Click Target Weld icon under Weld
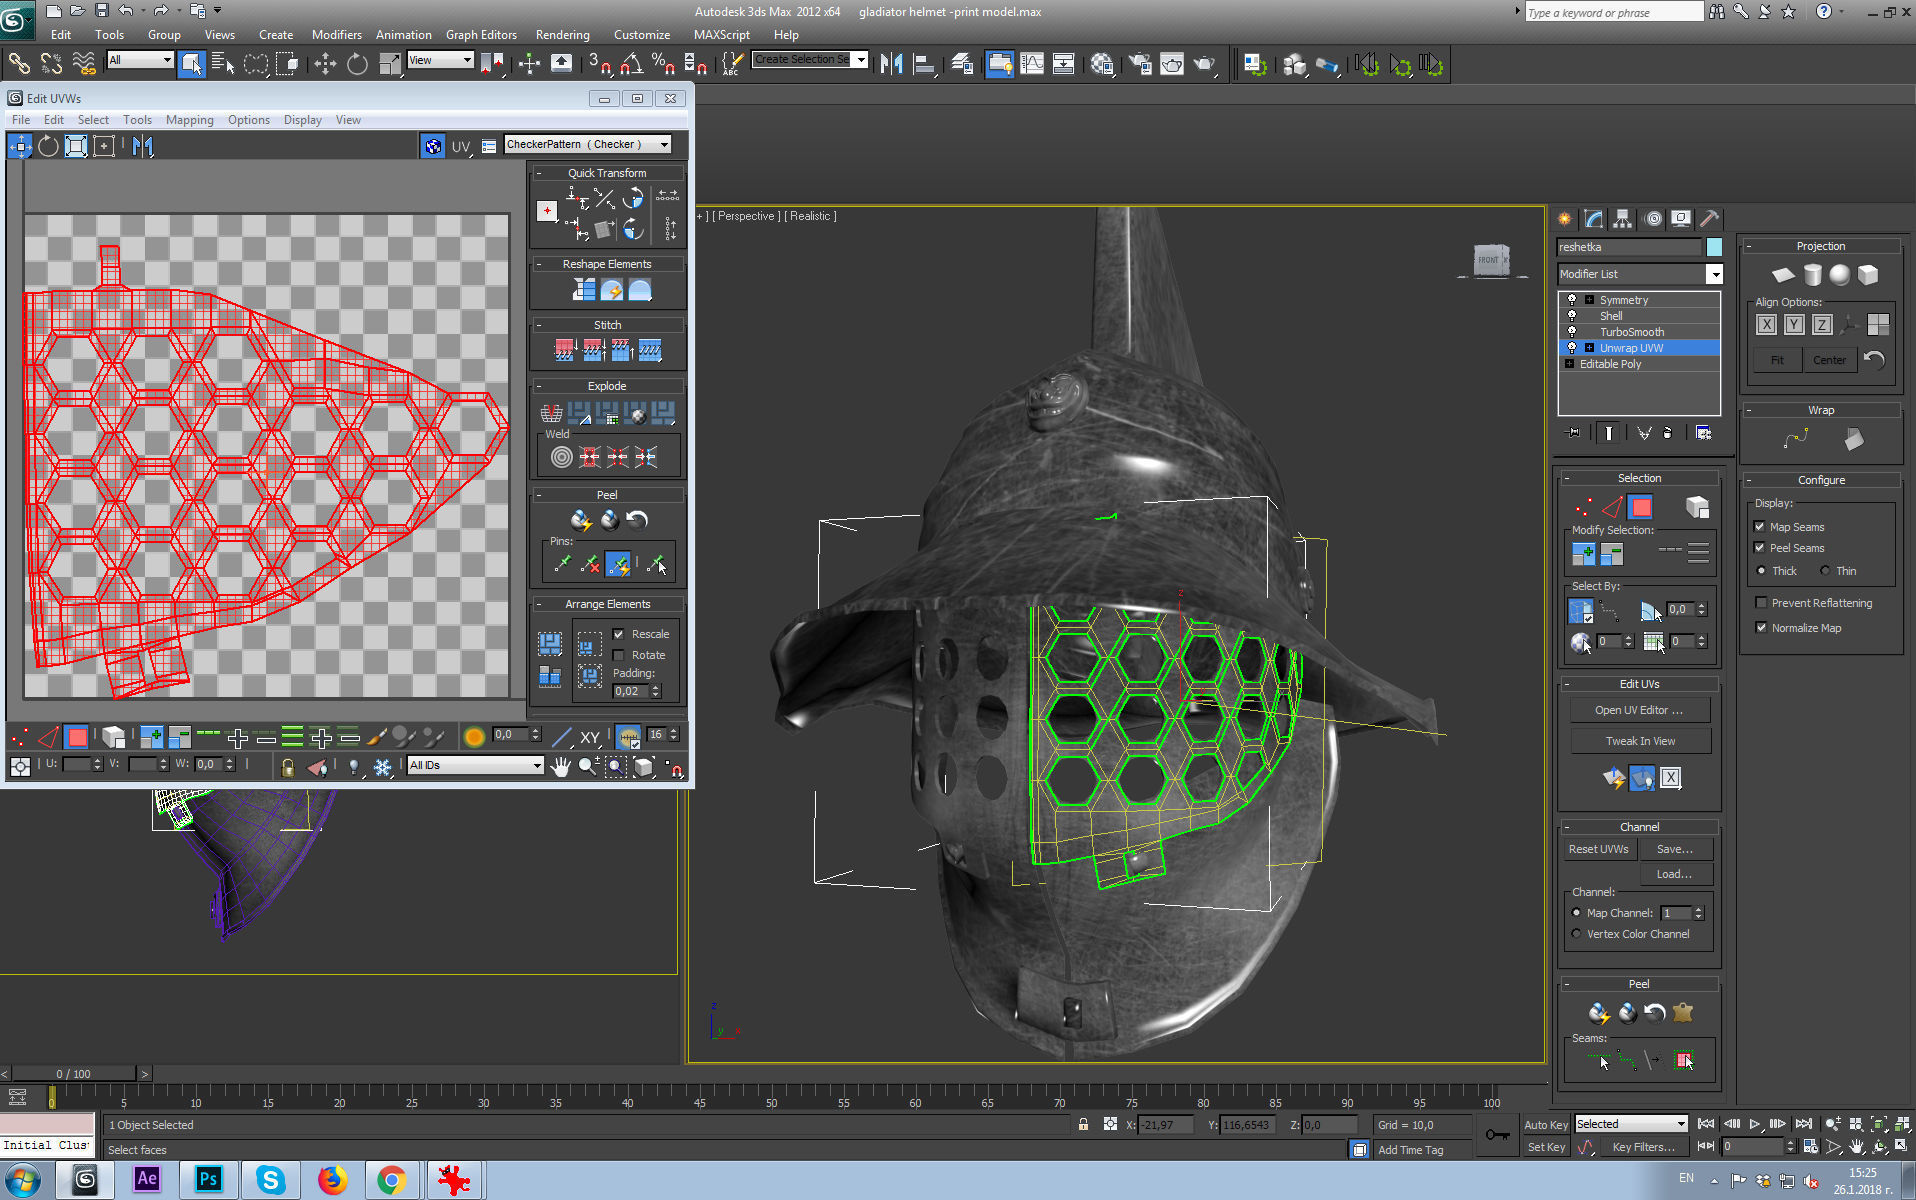This screenshot has height=1200, width=1916. (x=562, y=457)
